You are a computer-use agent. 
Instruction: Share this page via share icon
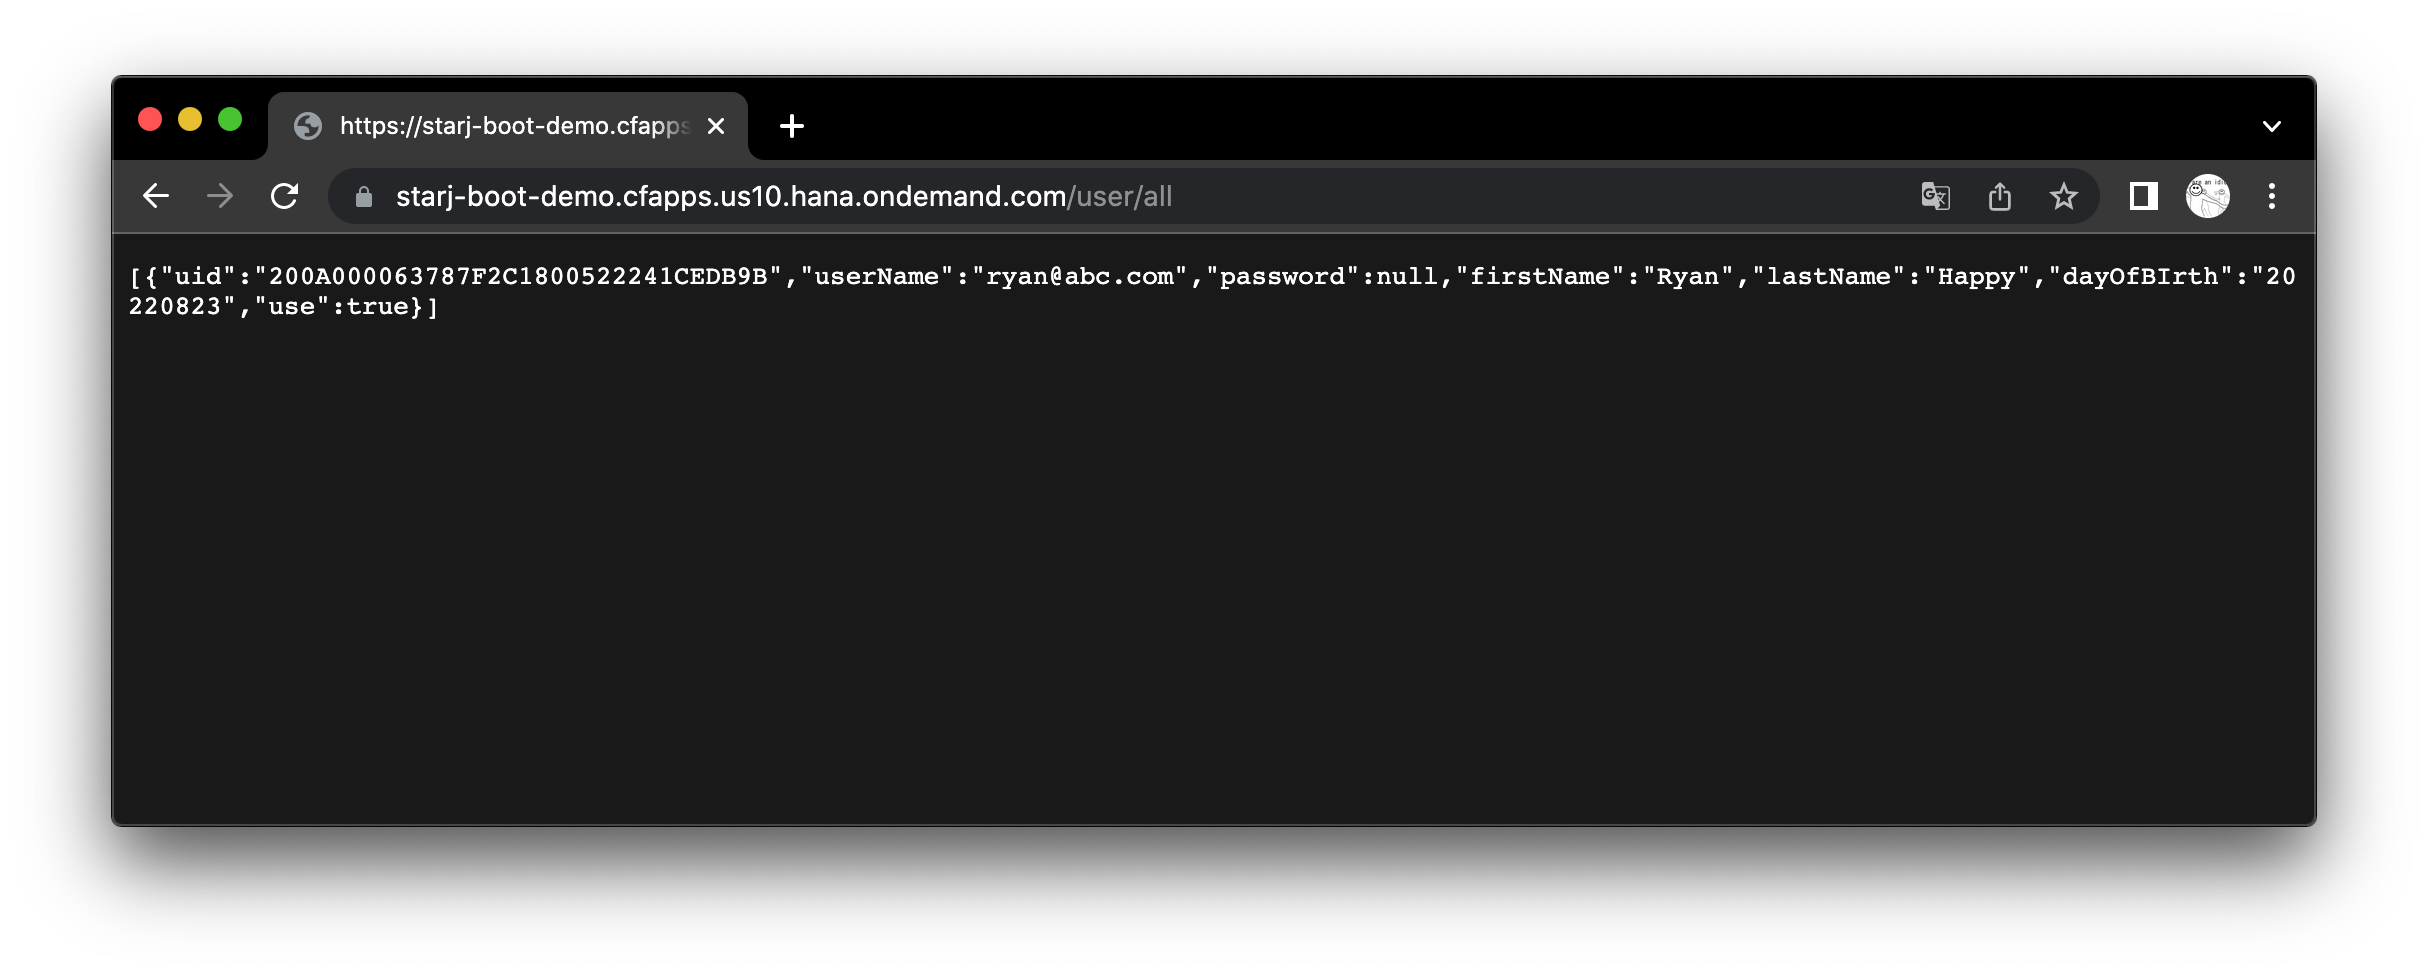coord(2000,196)
